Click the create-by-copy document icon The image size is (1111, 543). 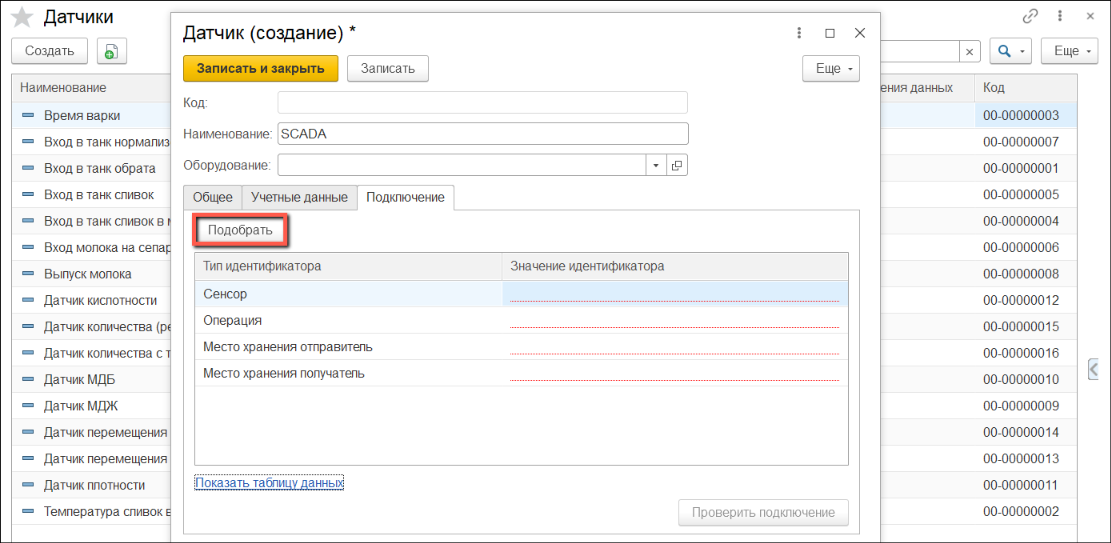click(111, 51)
